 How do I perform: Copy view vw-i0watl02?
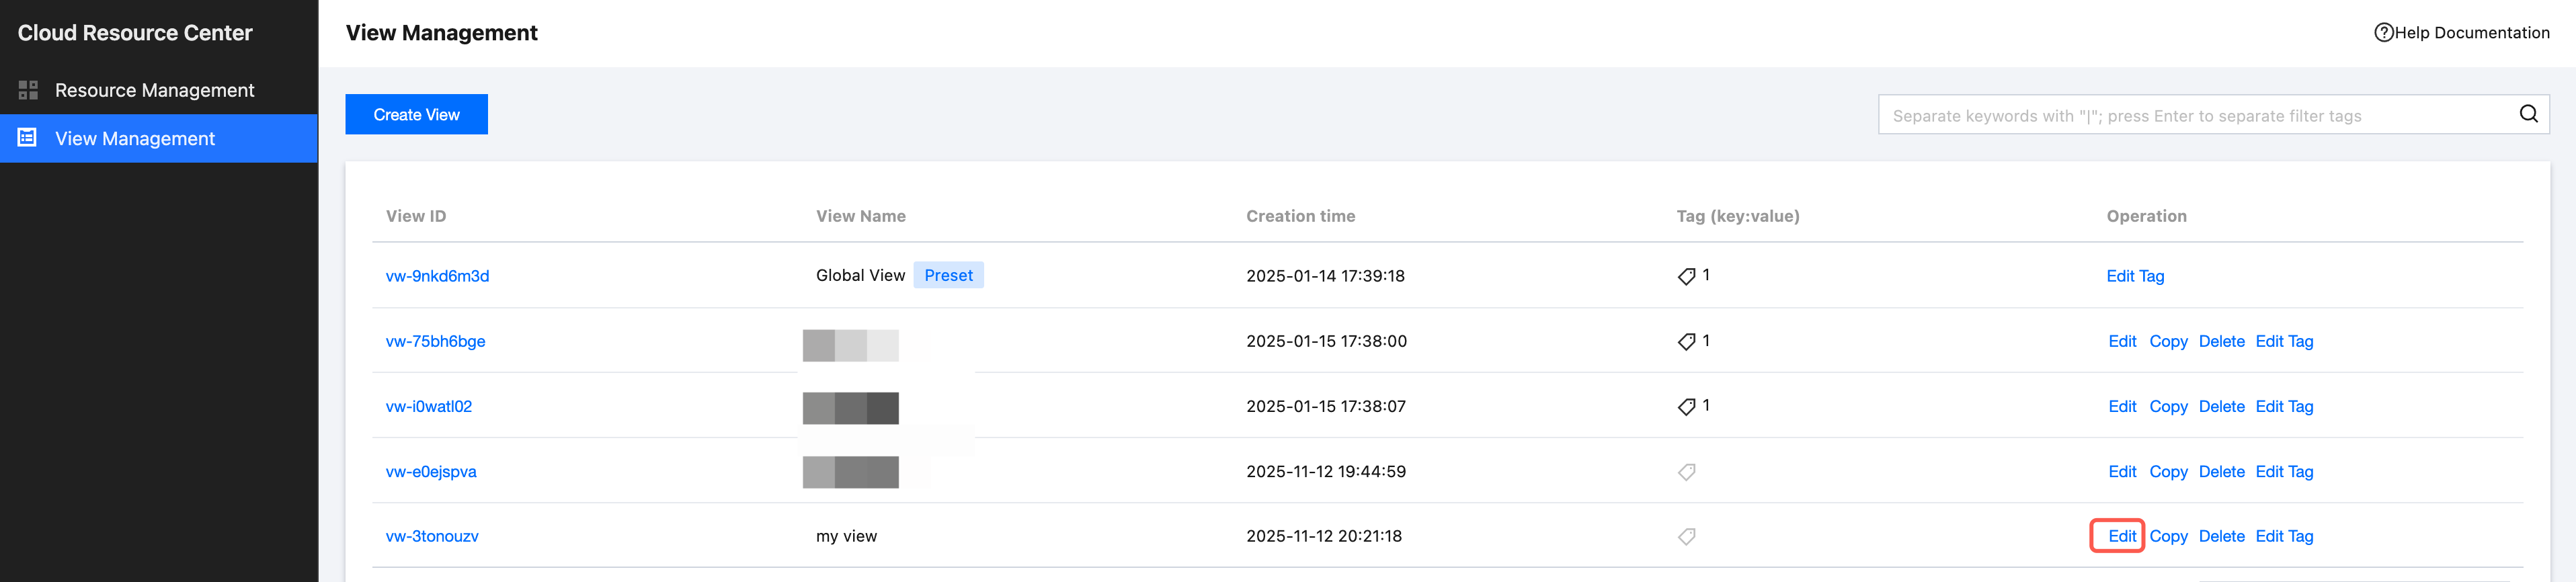point(2168,406)
